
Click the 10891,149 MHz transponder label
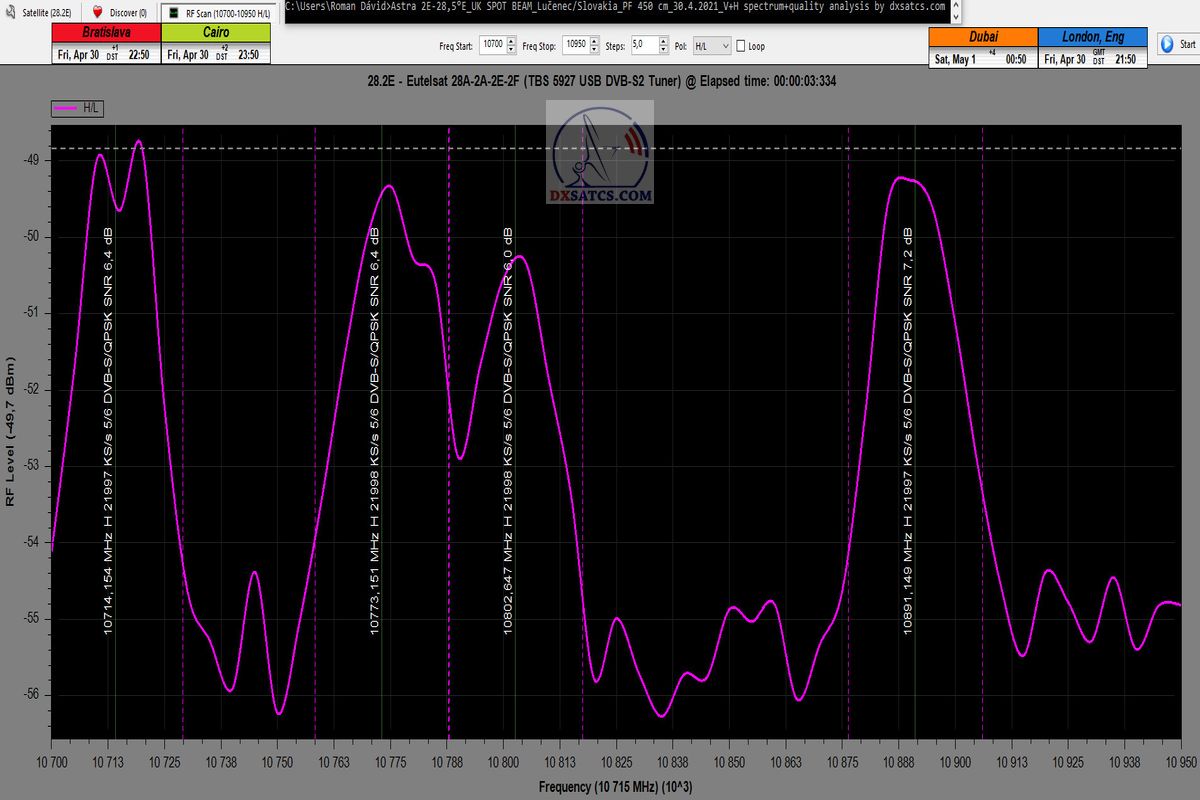[x=907, y=430]
